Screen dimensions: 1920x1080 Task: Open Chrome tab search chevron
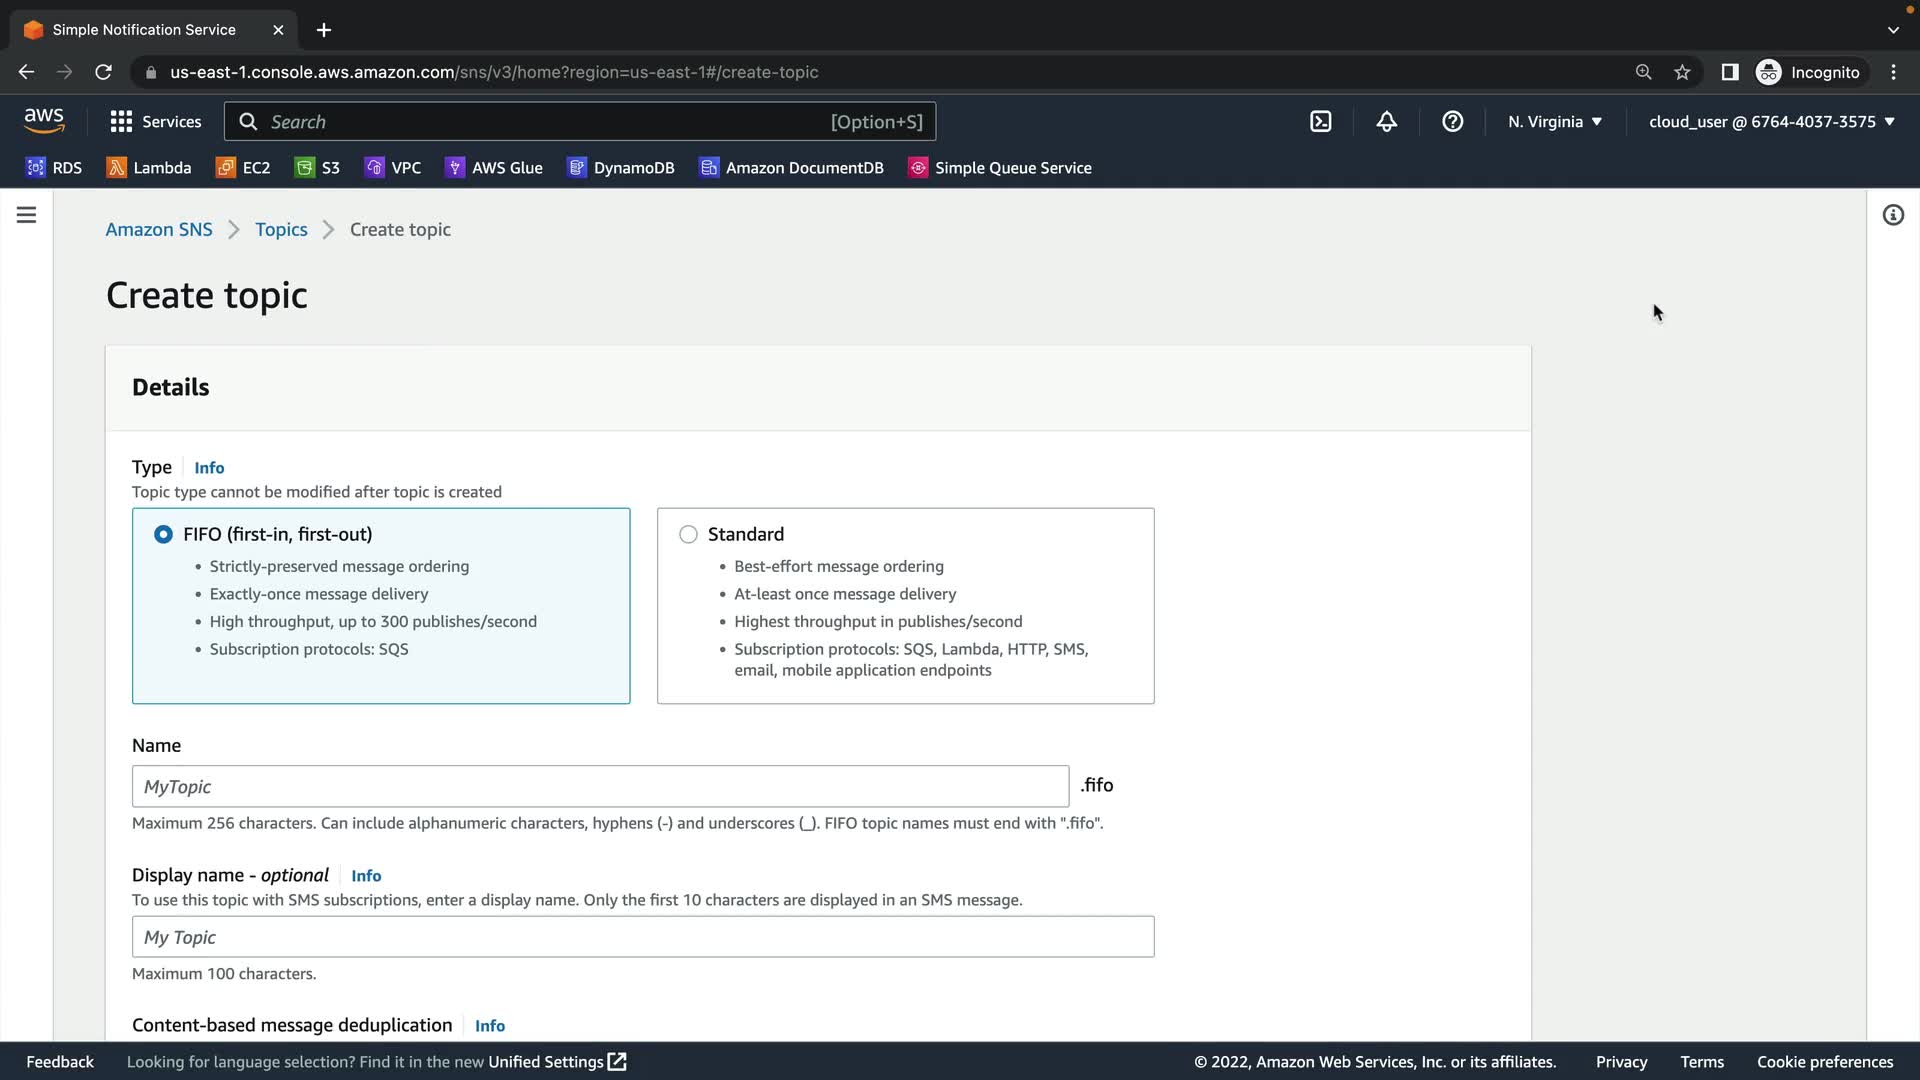[1893, 30]
